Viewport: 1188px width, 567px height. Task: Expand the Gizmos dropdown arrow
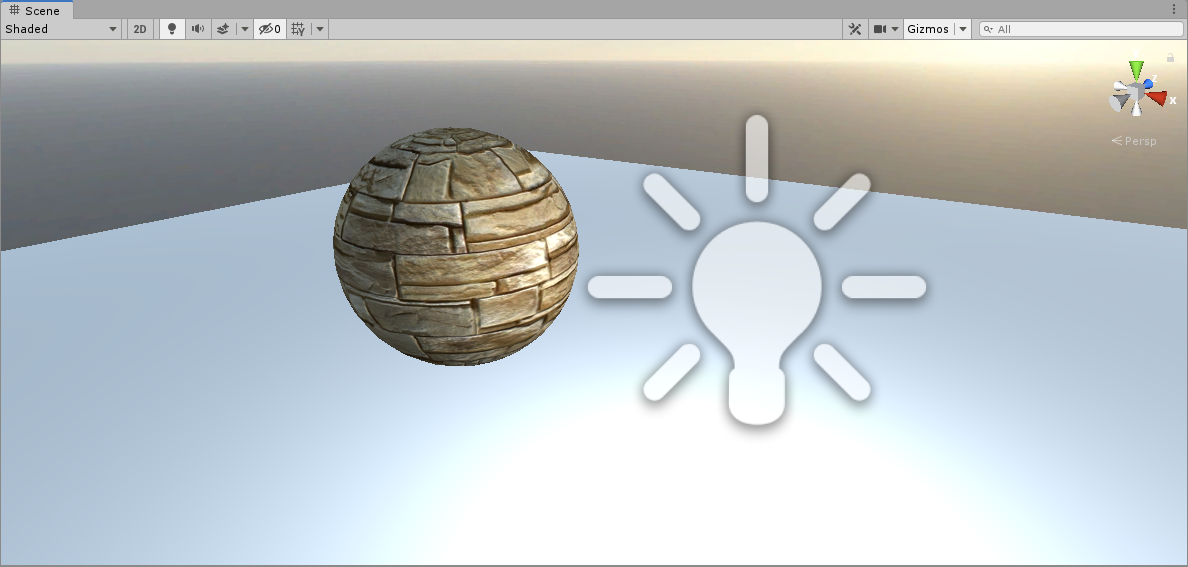click(x=963, y=29)
